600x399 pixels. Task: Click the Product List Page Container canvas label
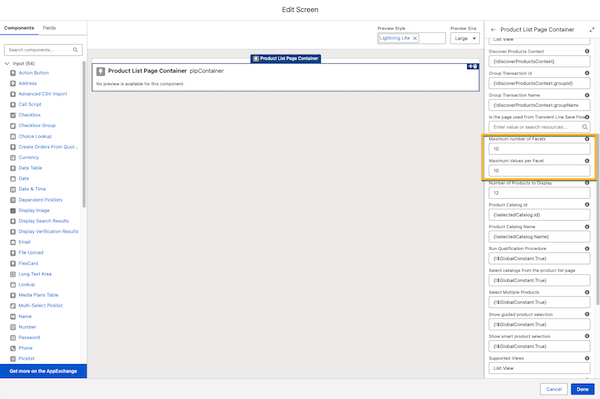click(285, 59)
